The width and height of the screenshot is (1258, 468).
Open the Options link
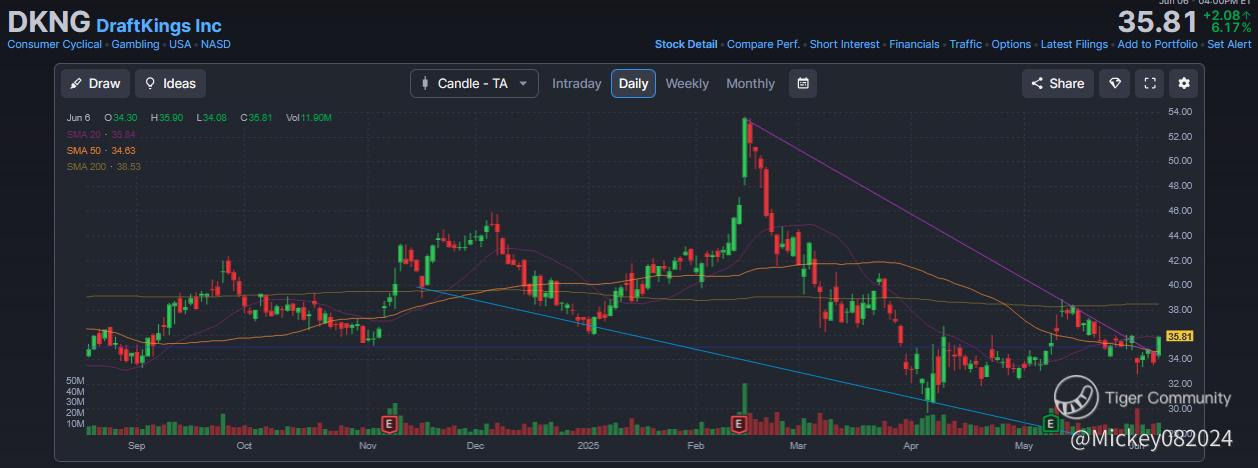(1011, 44)
